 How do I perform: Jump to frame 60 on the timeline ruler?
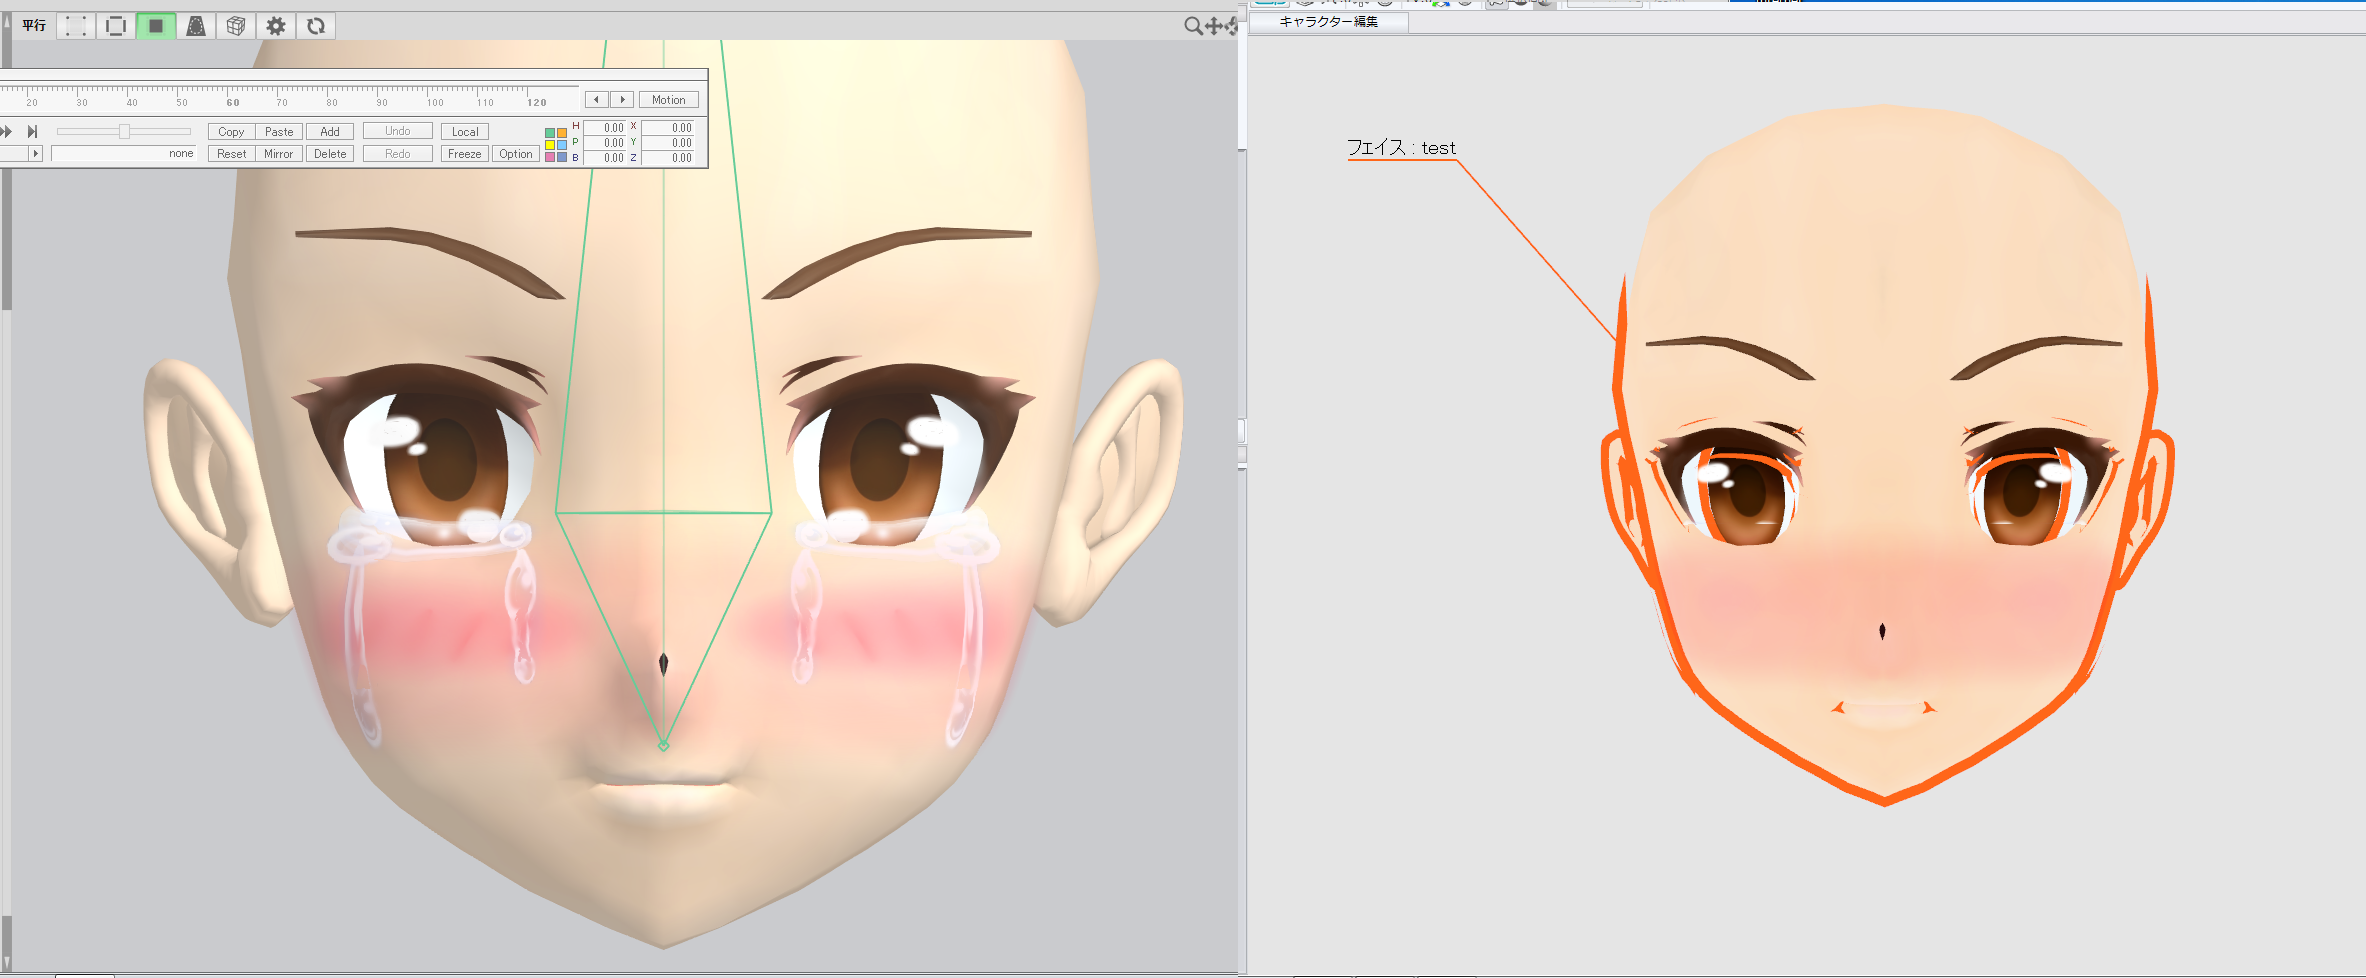click(233, 103)
